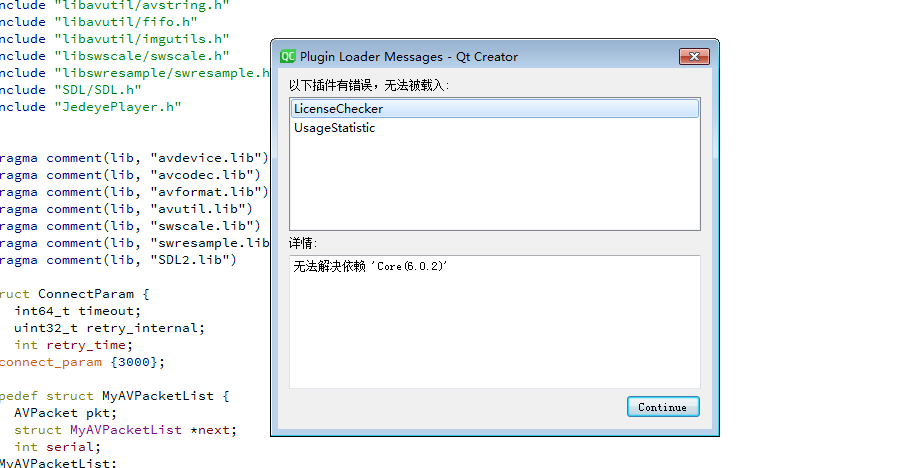Click the Continue button
The image size is (897, 468).
click(663, 407)
